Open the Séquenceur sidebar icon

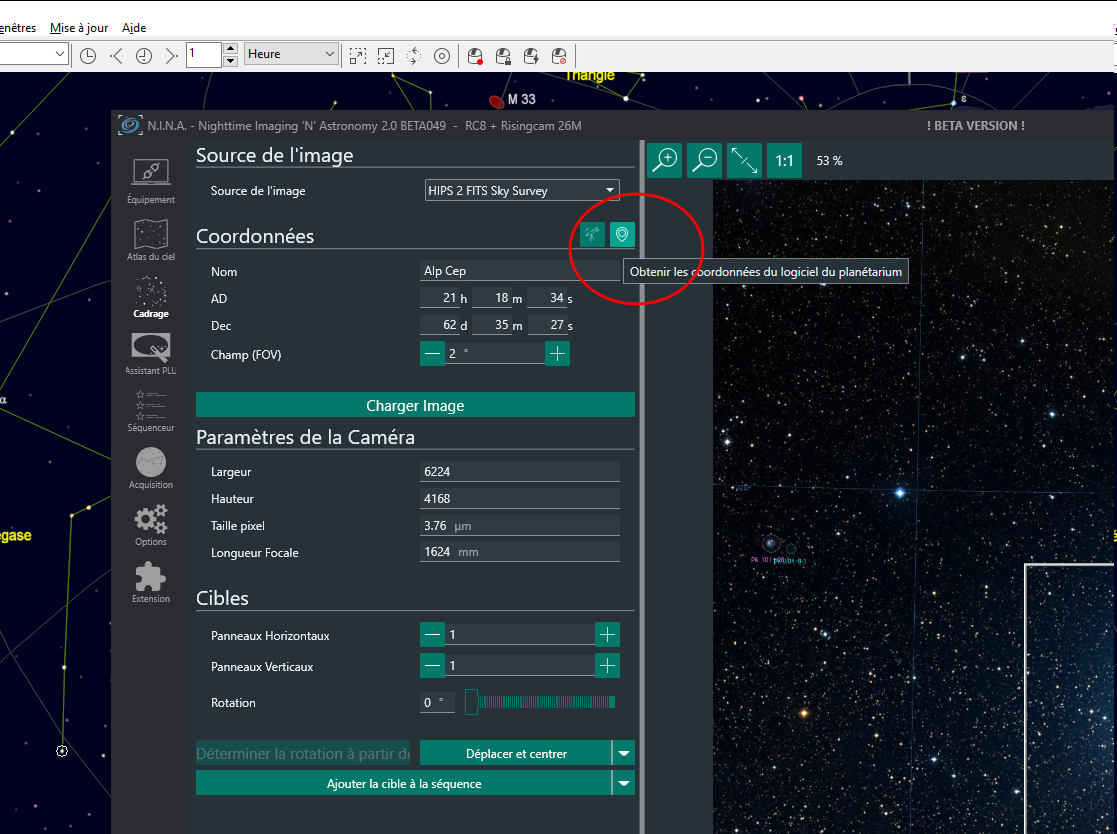pyautogui.click(x=150, y=410)
